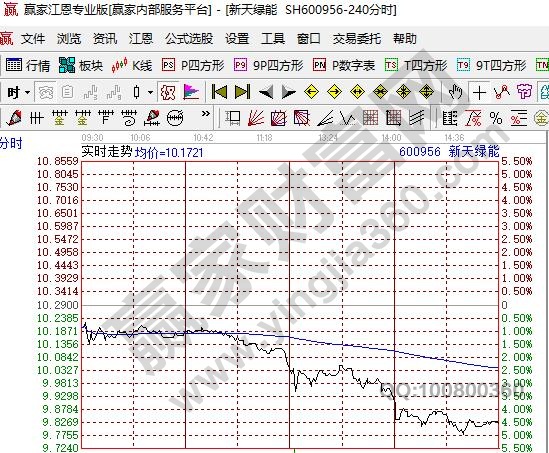
Task: Expand the drawing toolbar overflow chevron
Action: [206, 113]
